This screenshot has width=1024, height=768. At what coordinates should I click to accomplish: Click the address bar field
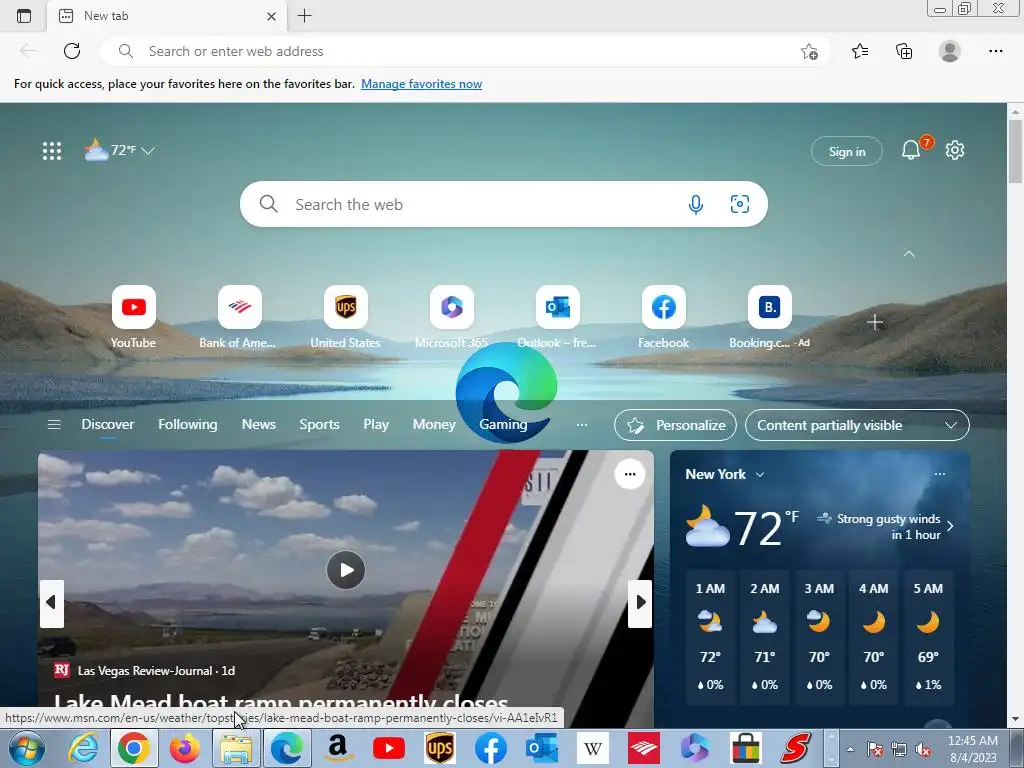[465, 51]
